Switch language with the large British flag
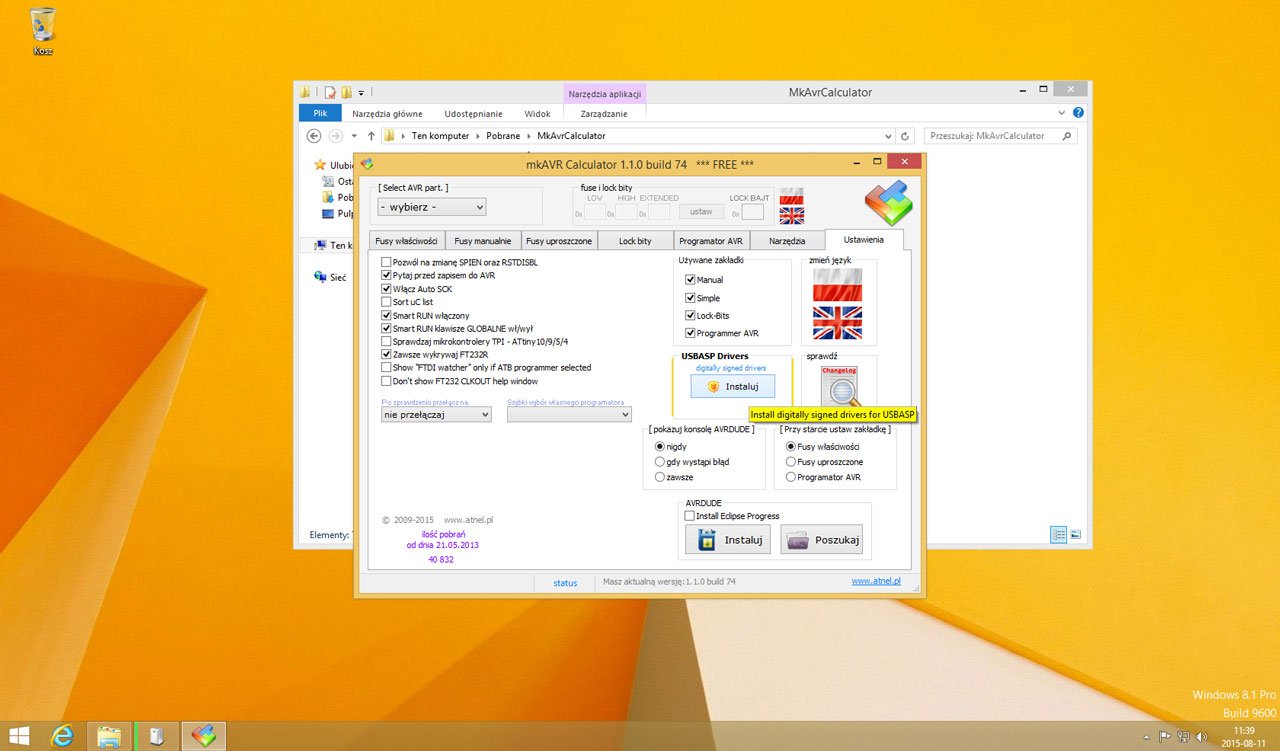 837,323
